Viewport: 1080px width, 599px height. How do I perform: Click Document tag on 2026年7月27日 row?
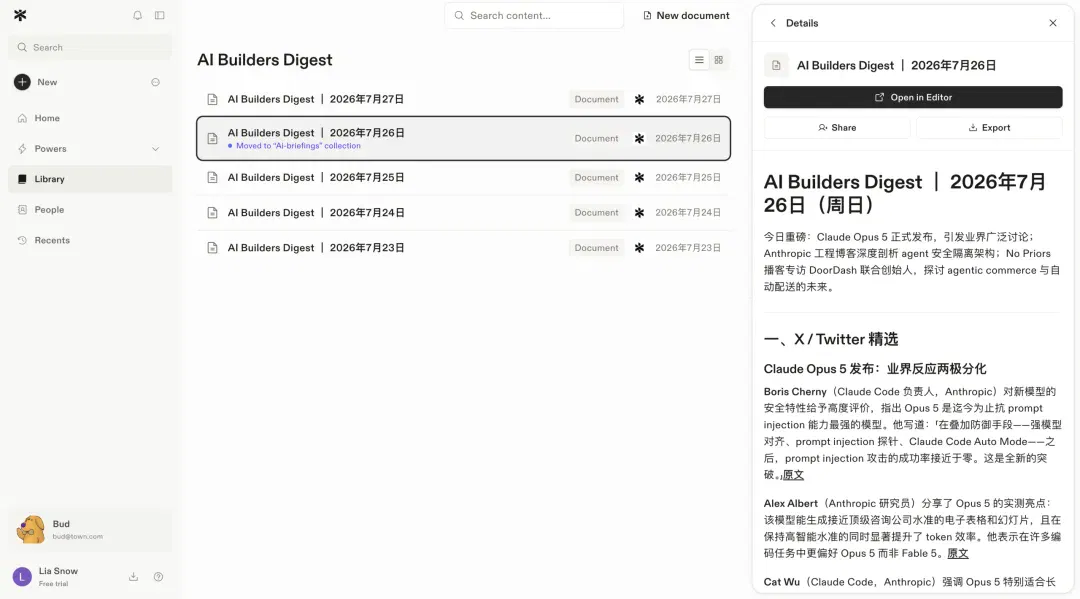point(596,99)
